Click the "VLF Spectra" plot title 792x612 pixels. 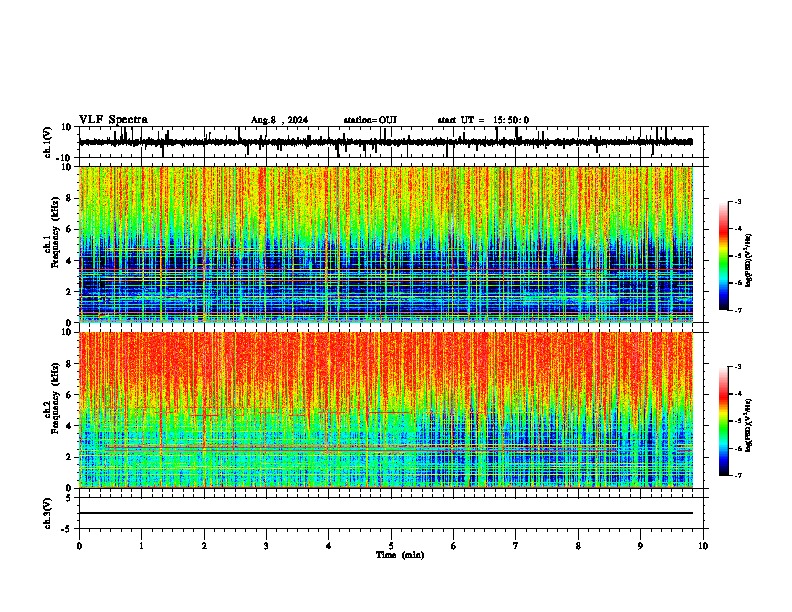point(113,120)
